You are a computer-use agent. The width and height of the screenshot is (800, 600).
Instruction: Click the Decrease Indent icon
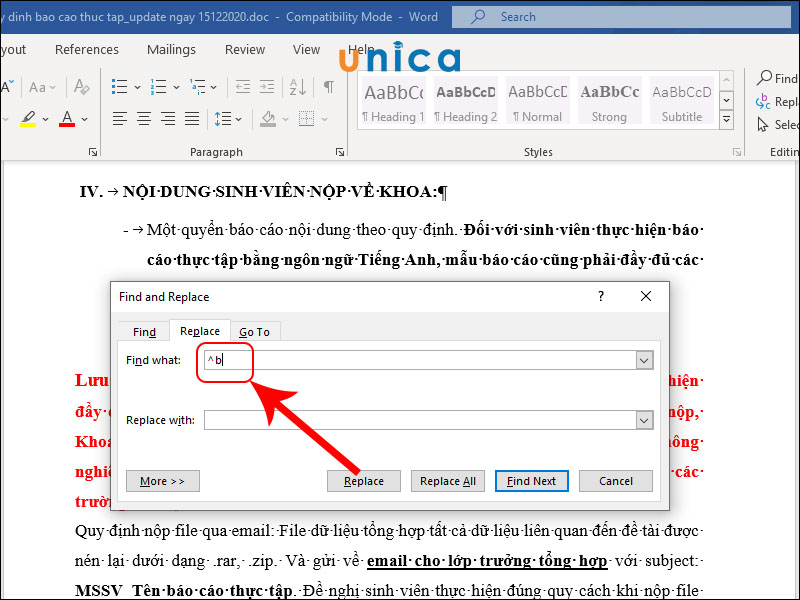pyautogui.click(x=241, y=87)
